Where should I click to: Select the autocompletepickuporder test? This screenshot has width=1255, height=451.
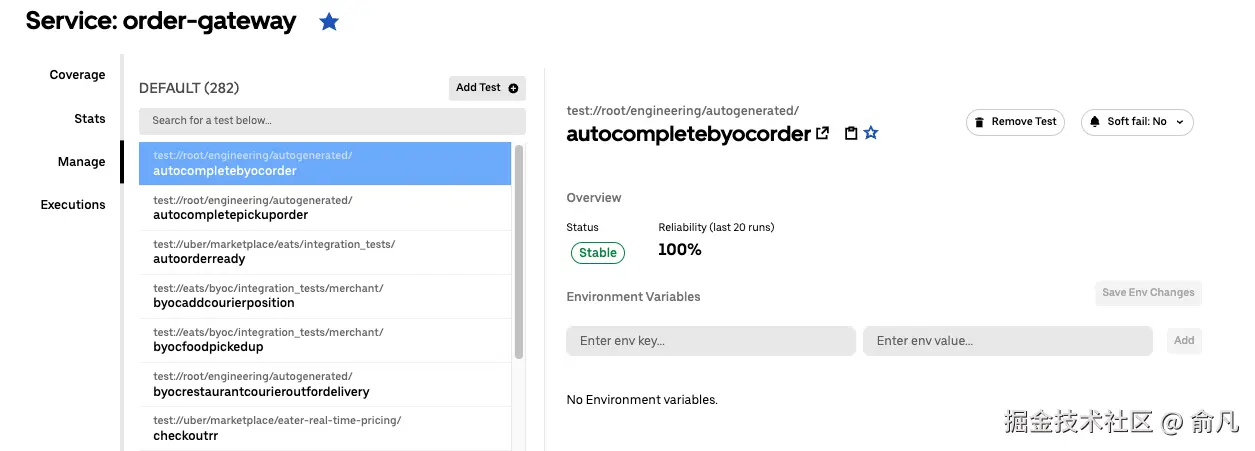pyautogui.click(x=325, y=208)
